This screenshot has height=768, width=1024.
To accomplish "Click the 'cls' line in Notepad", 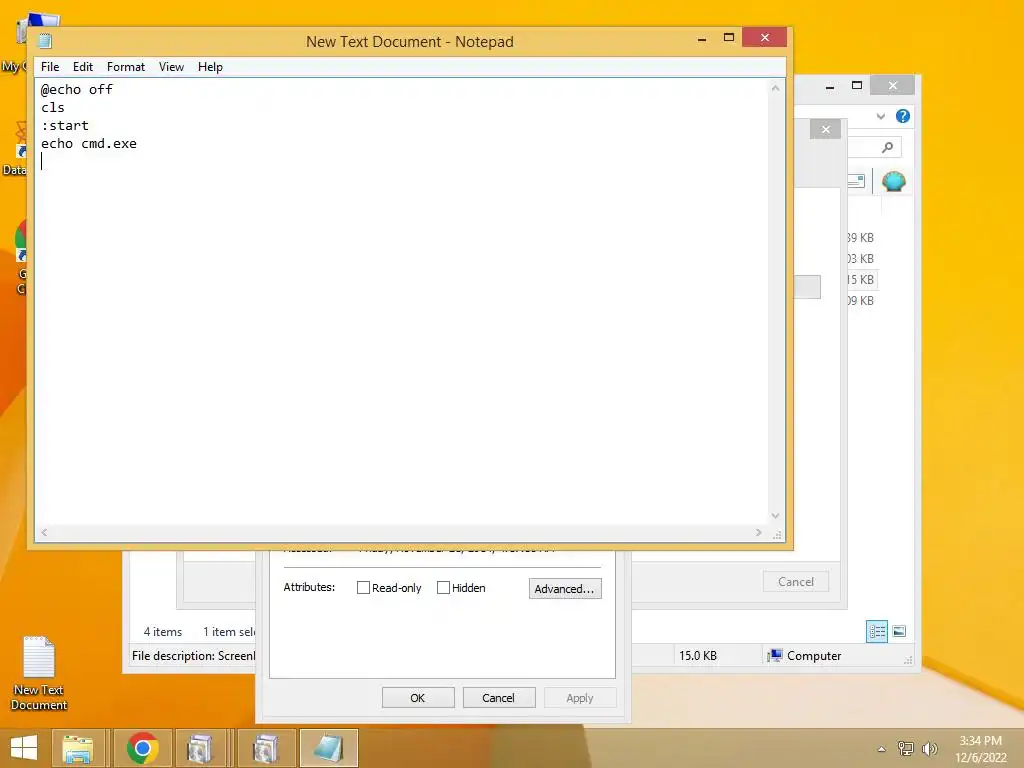I will 53,108.
